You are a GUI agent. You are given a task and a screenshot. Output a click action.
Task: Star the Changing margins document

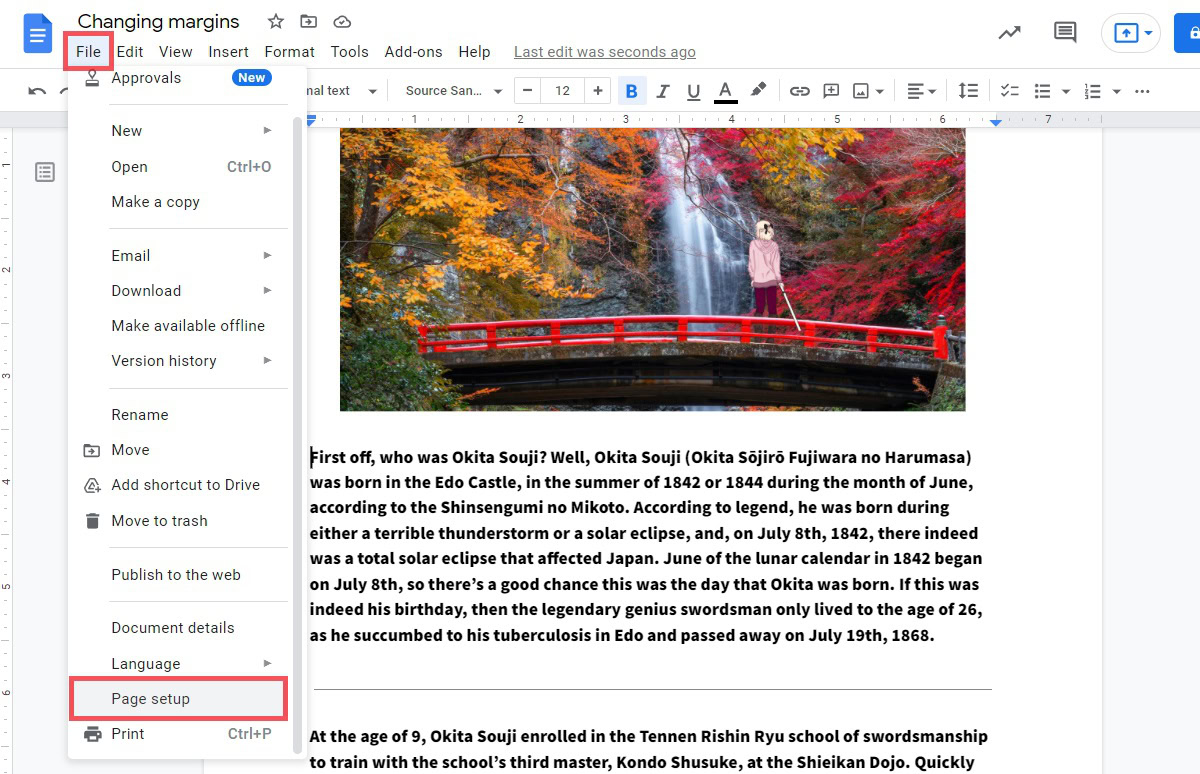[x=275, y=22]
